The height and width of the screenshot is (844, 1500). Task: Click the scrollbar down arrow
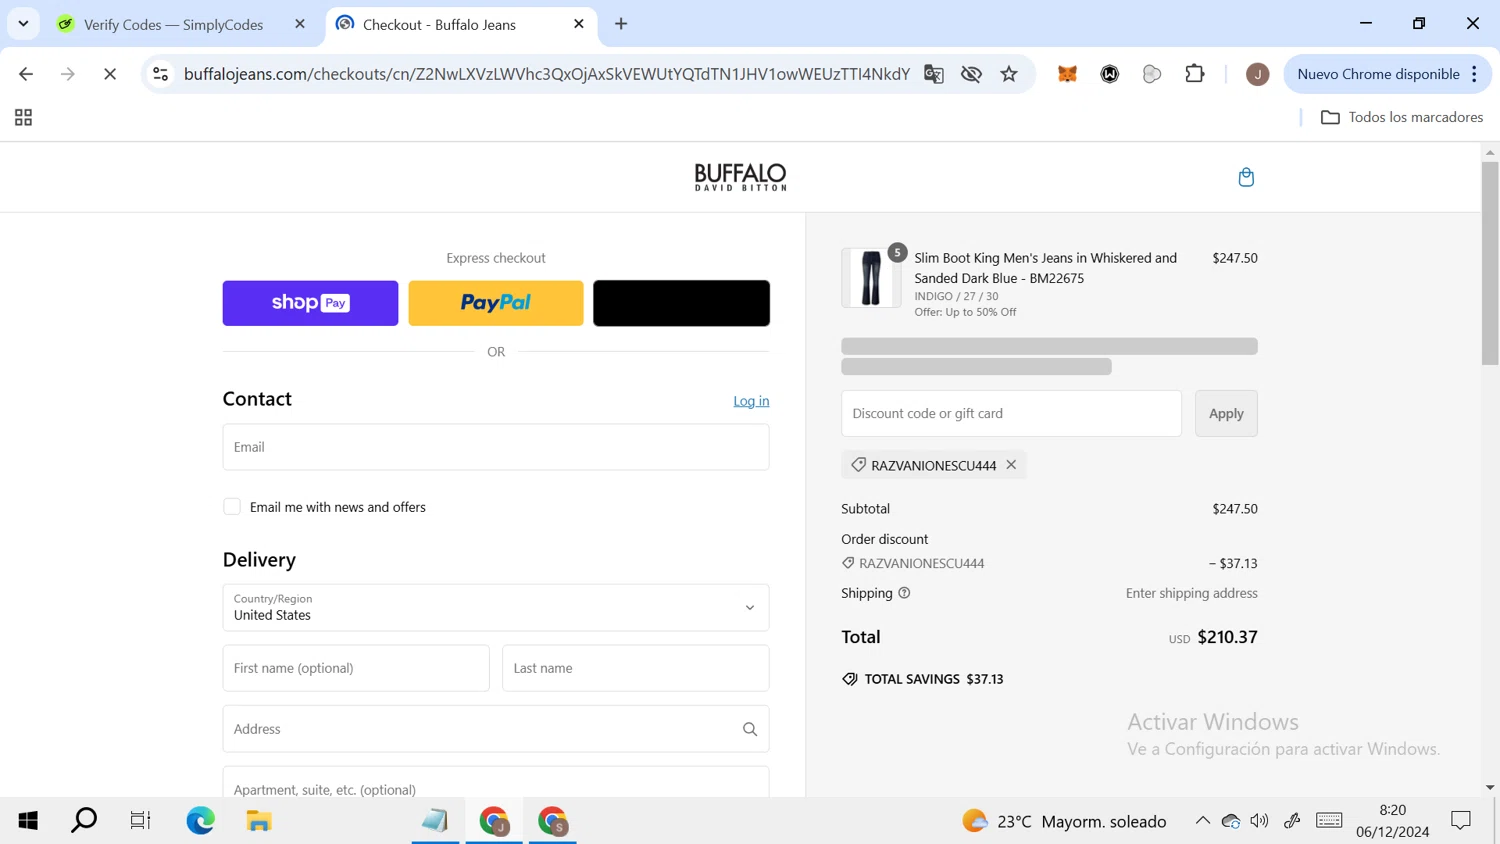pyautogui.click(x=1490, y=788)
